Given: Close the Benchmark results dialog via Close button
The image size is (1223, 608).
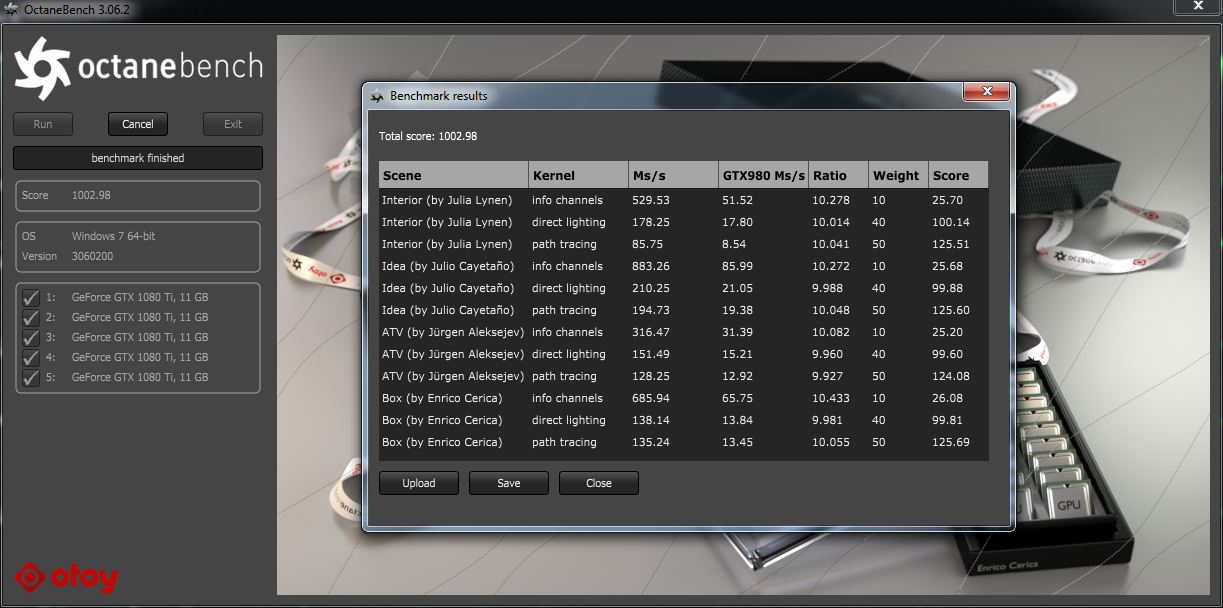Looking at the screenshot, I should 599,483.
